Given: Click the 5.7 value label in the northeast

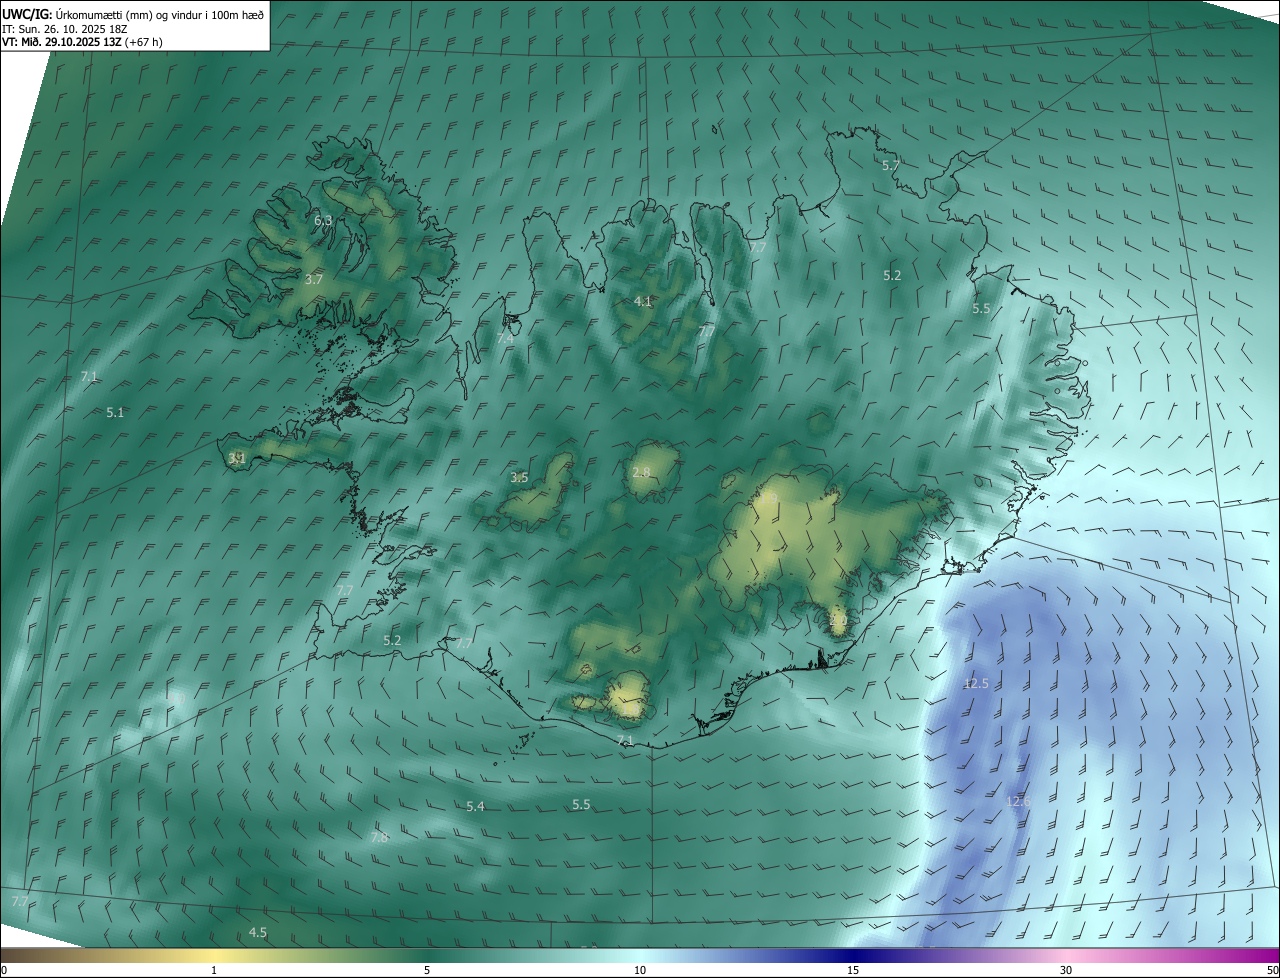Looking at the screenshot, I should 891,165.
